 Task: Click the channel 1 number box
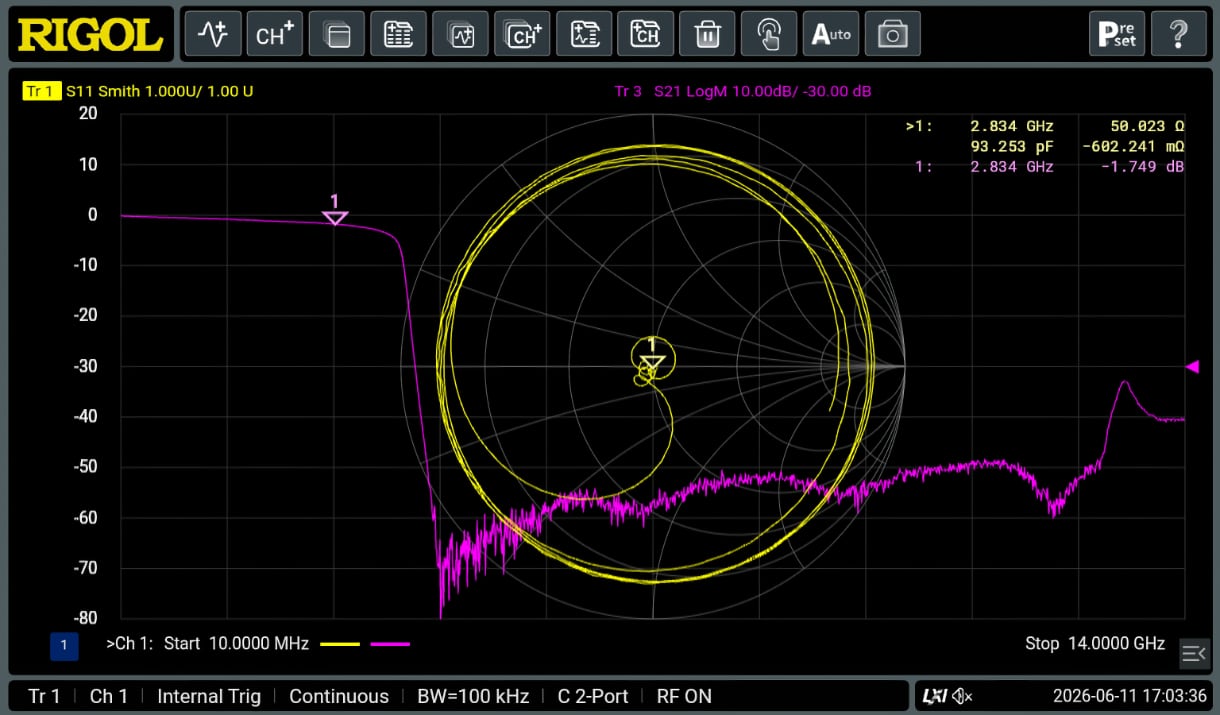click(x=64, y=646)
